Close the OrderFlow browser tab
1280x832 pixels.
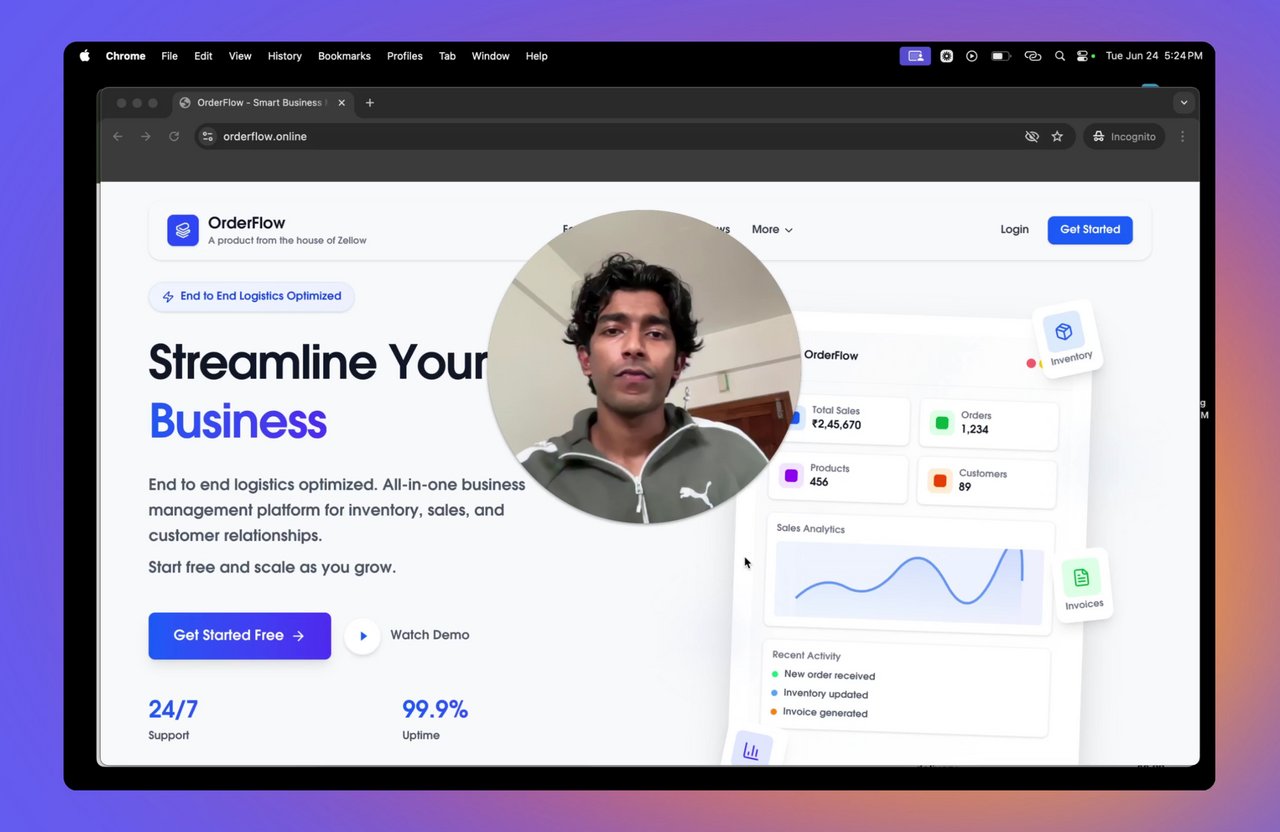tap(342, 102)
